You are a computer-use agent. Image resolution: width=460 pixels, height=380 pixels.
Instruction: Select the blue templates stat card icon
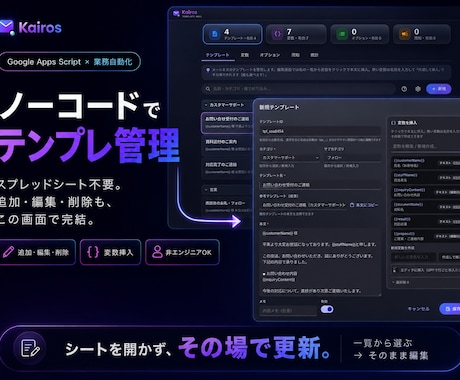[215, 34]
